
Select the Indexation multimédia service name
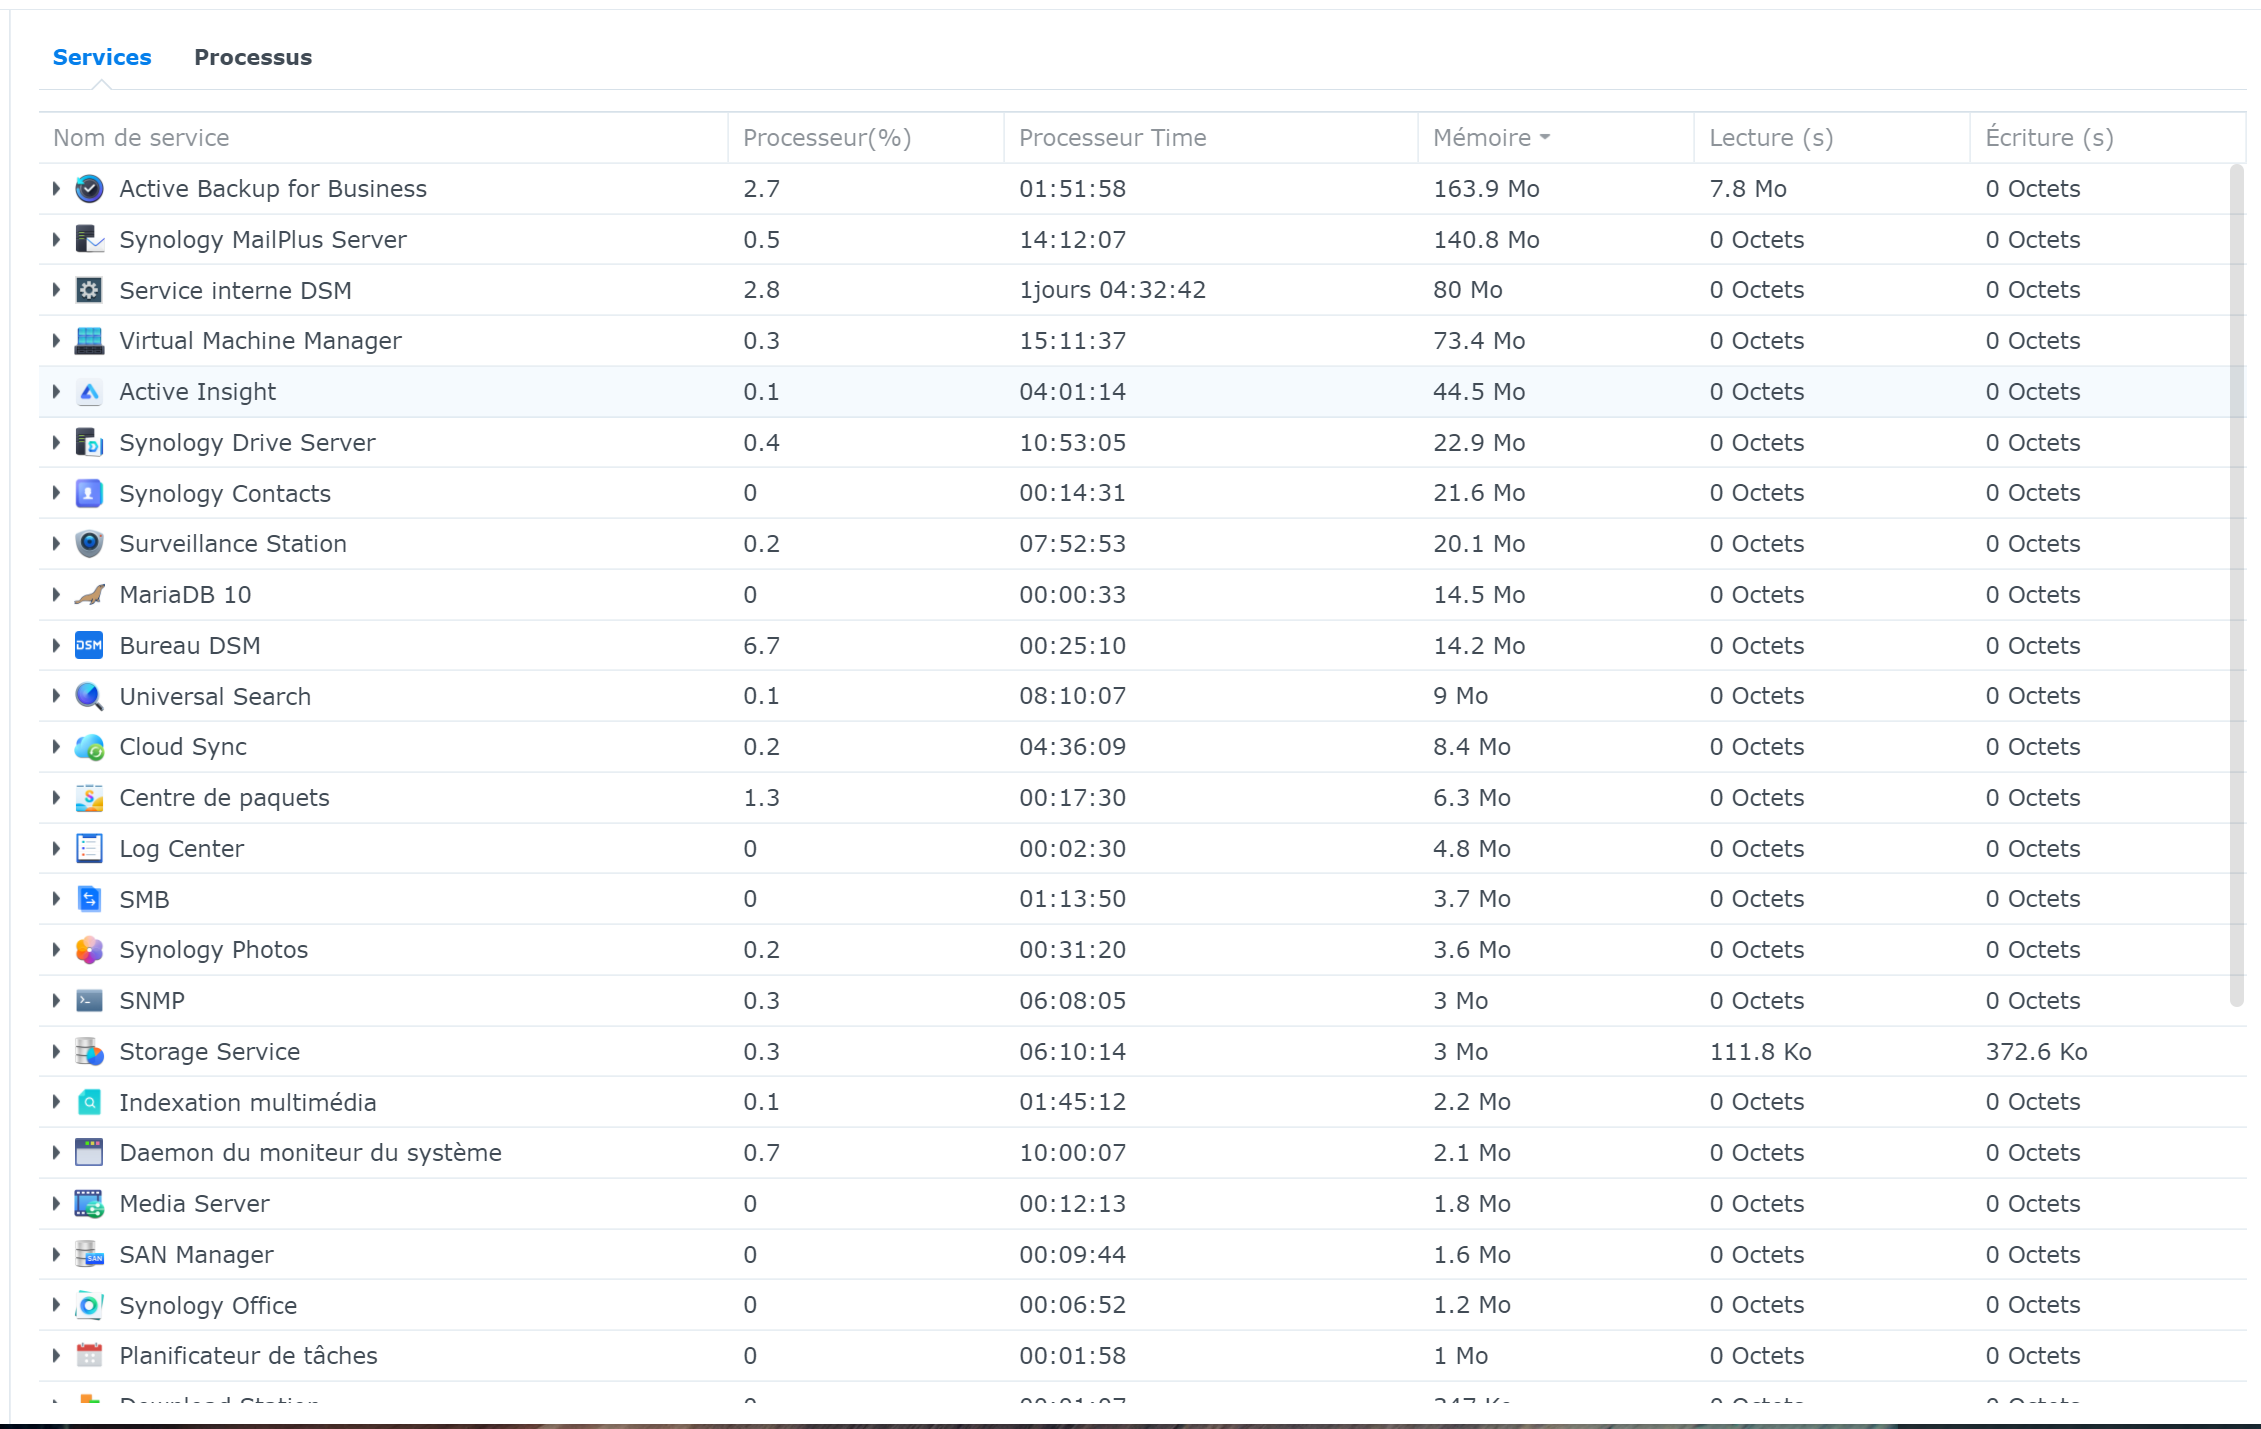248,1102
